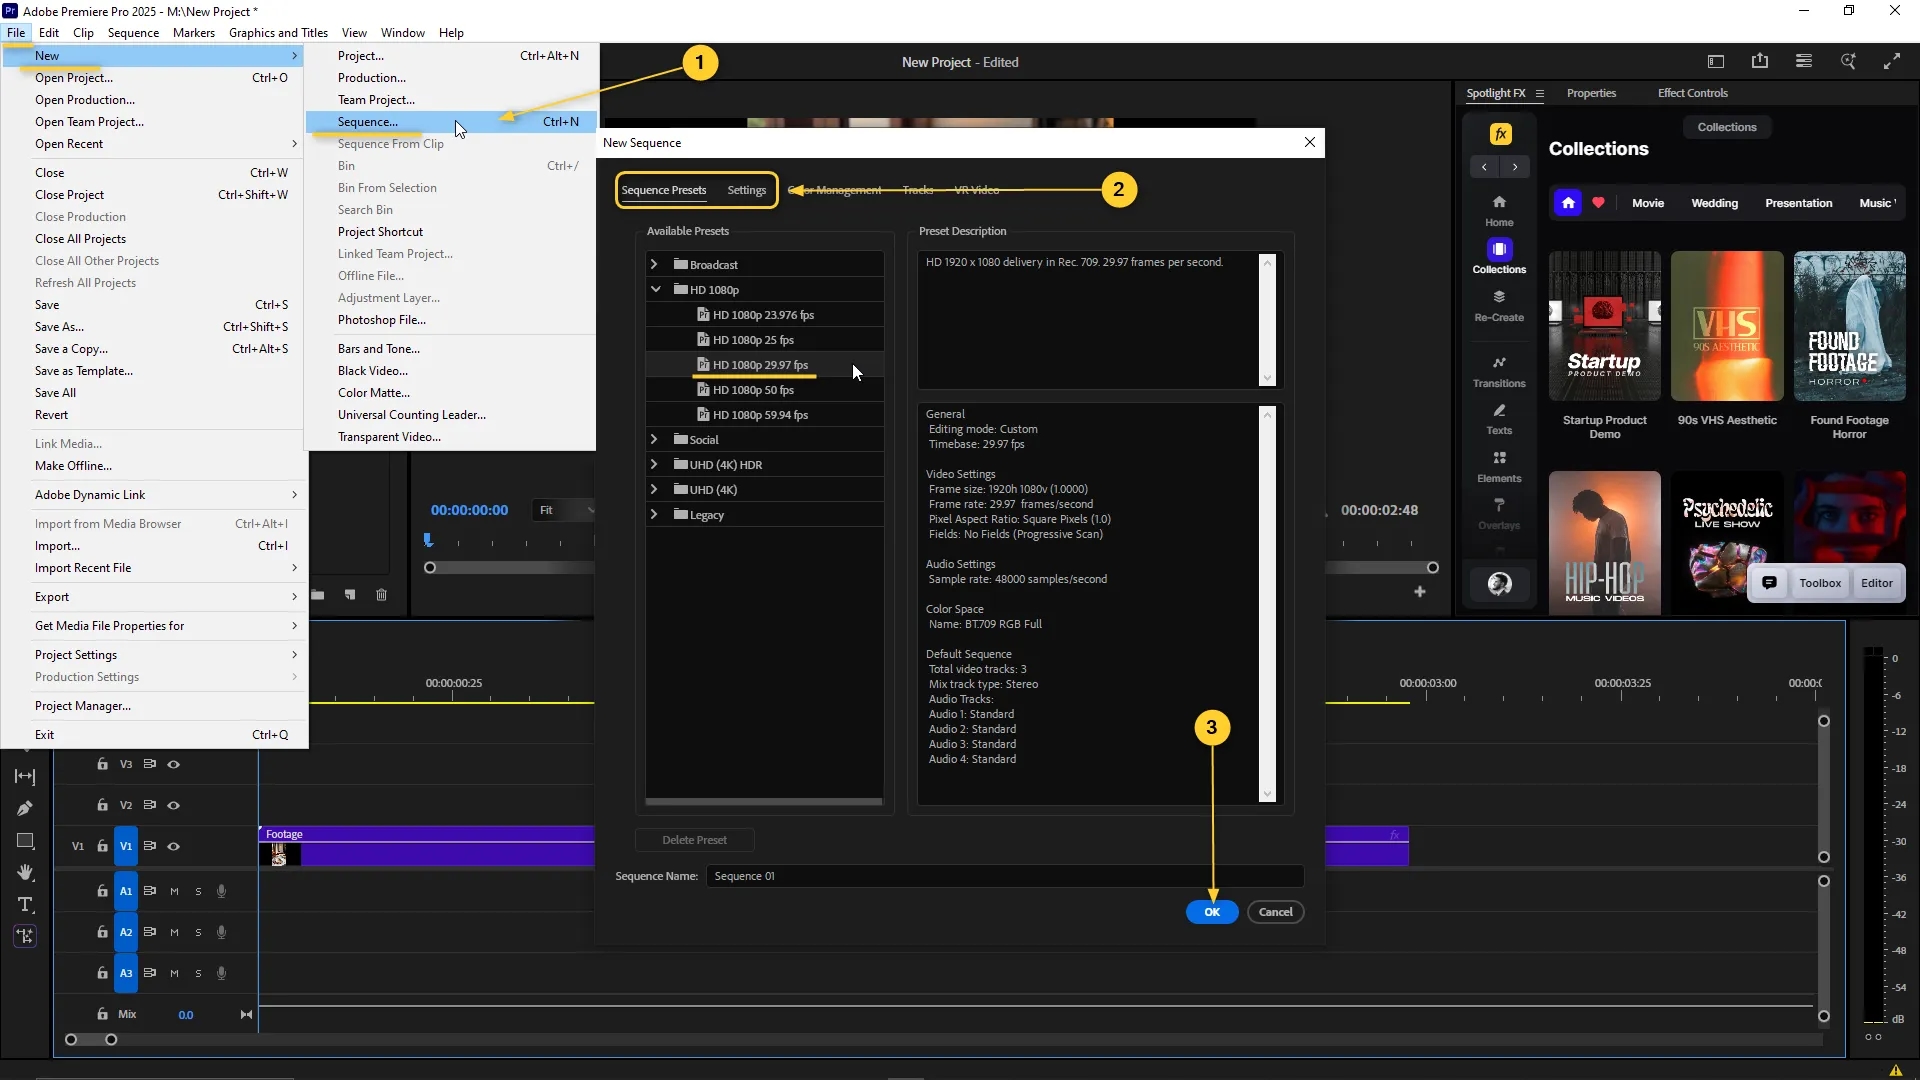
Task: Click preset description scrollbar down arrow
Action: (1268, 379)
